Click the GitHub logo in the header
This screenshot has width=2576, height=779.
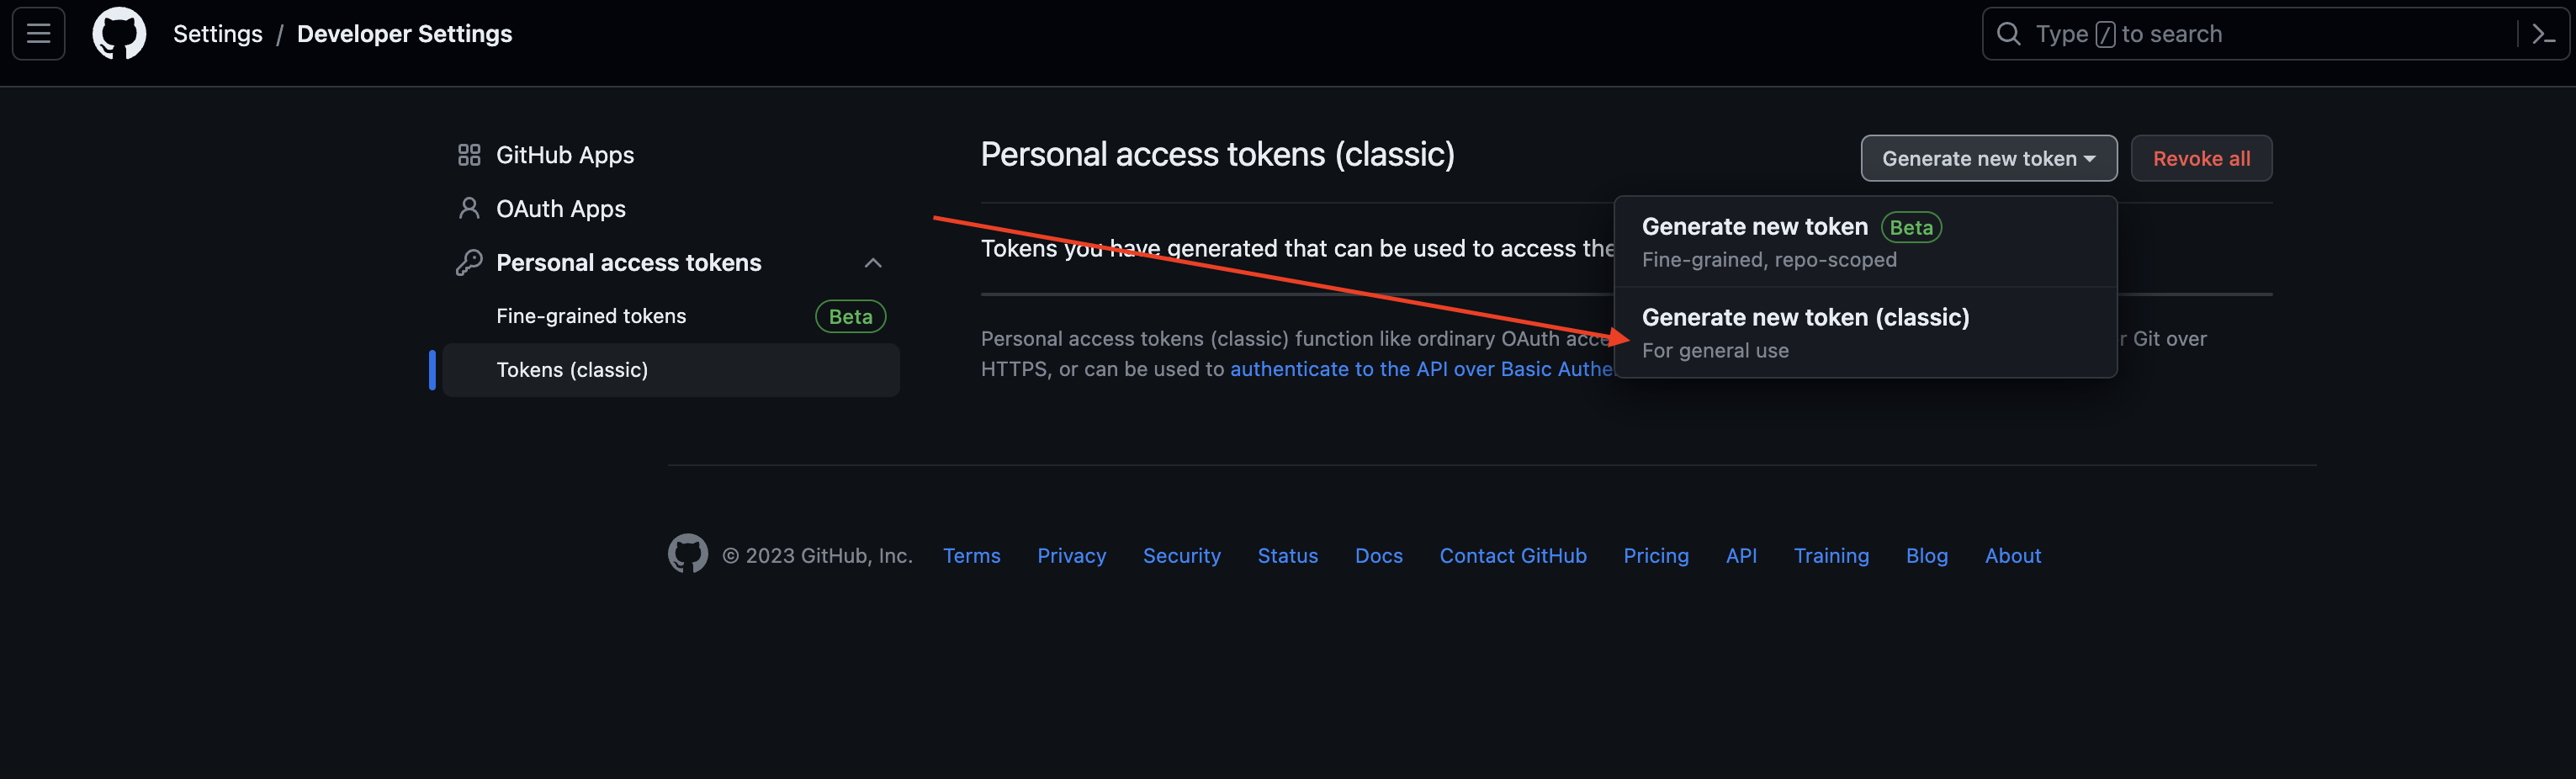(x=119, y=33)
